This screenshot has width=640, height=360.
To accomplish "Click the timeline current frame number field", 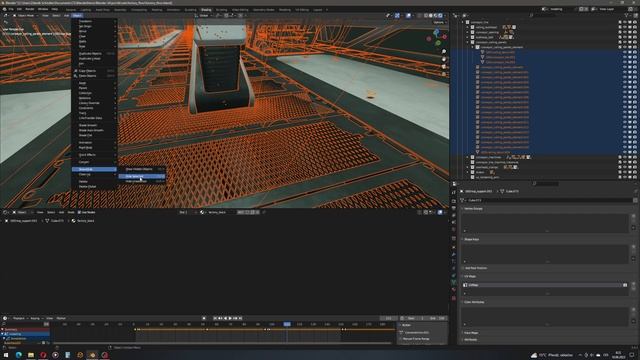I will (x=389, y=318).
